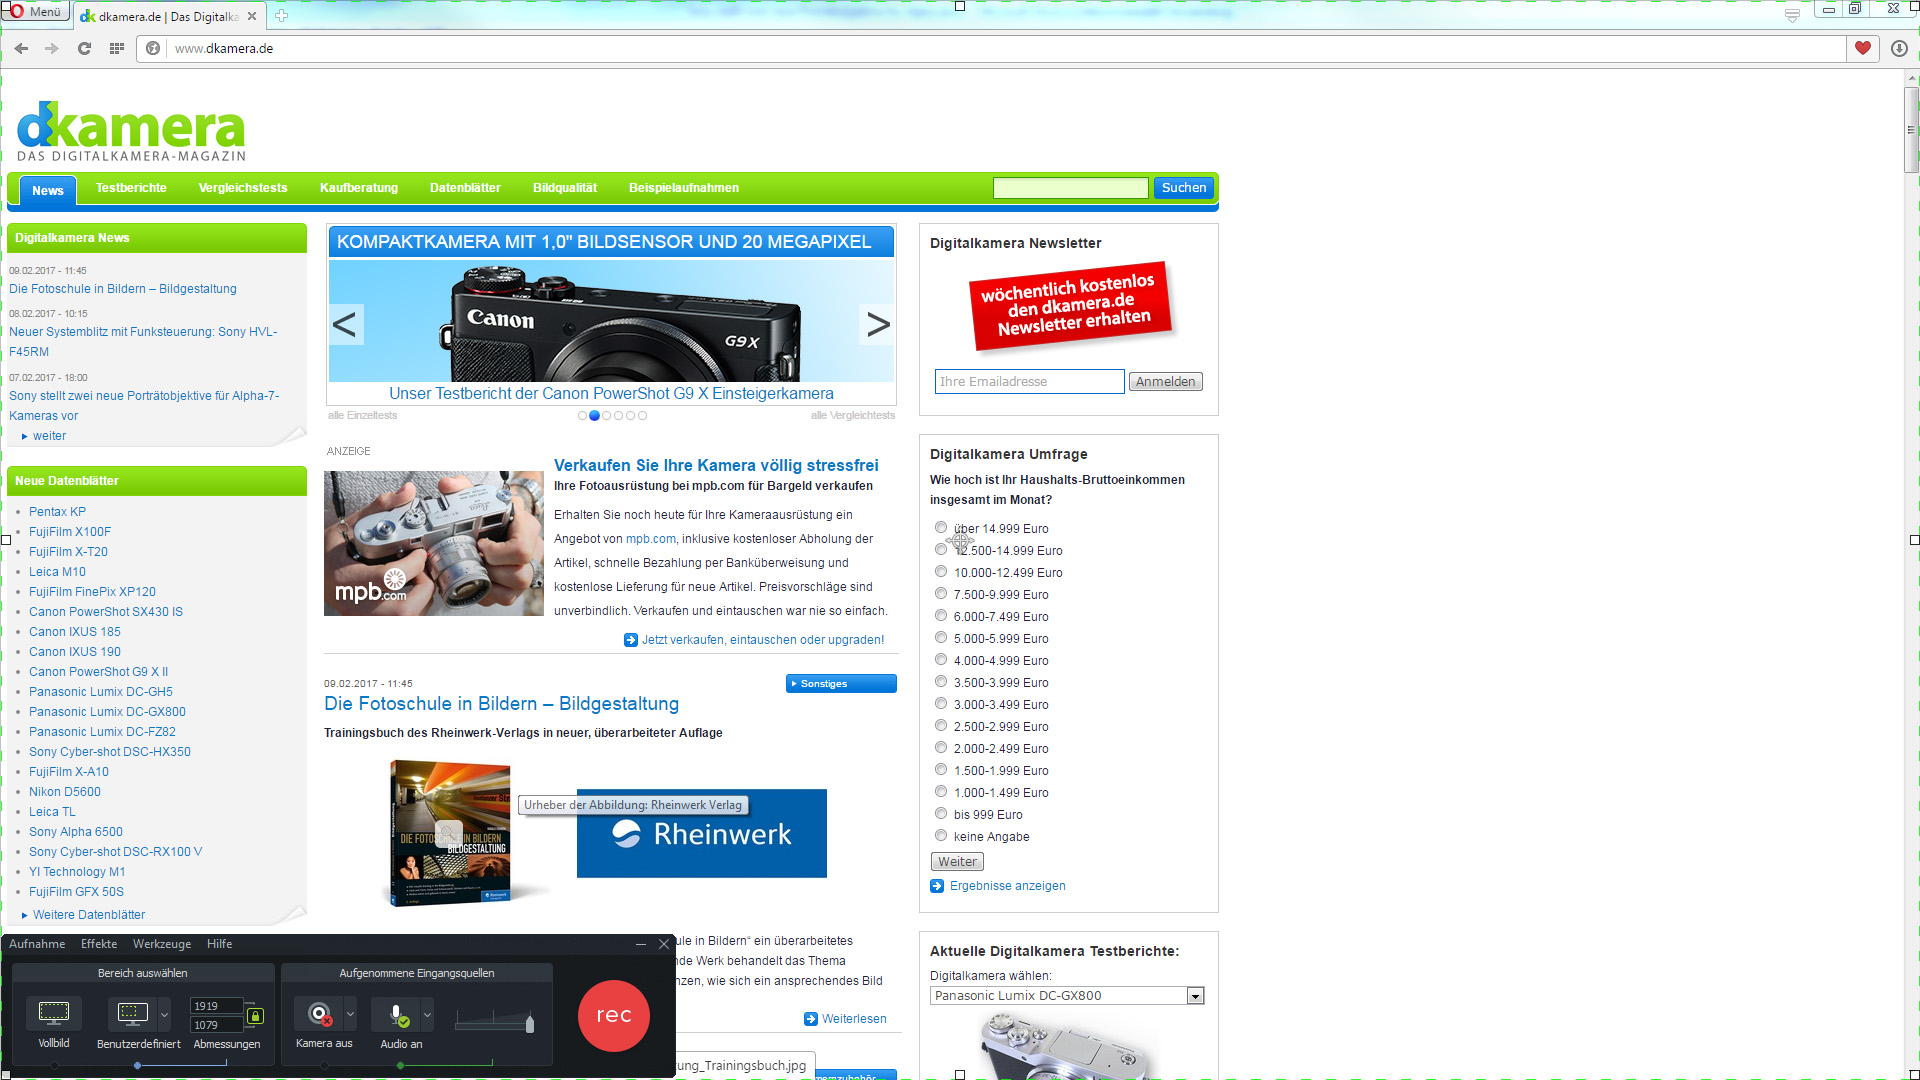Viewport: 1920px width, 1080px height.
Task: Toggle the microphone Audio an icon
Action: point(397,1014)
